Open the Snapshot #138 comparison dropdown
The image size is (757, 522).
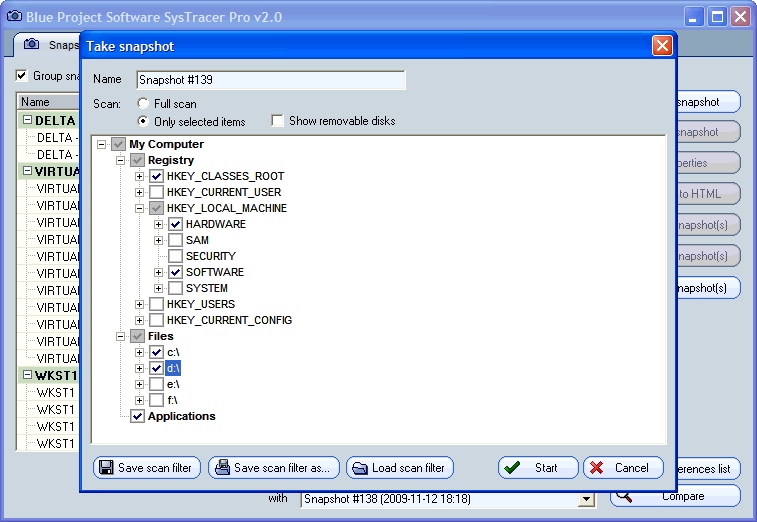tap(586, 499)
